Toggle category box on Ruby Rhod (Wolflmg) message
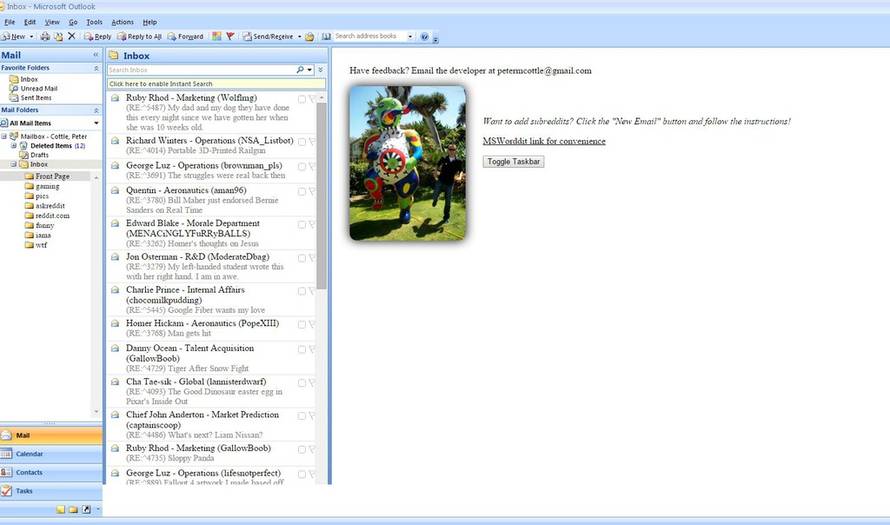Viewport: 890px width, 525px height. 302,99
